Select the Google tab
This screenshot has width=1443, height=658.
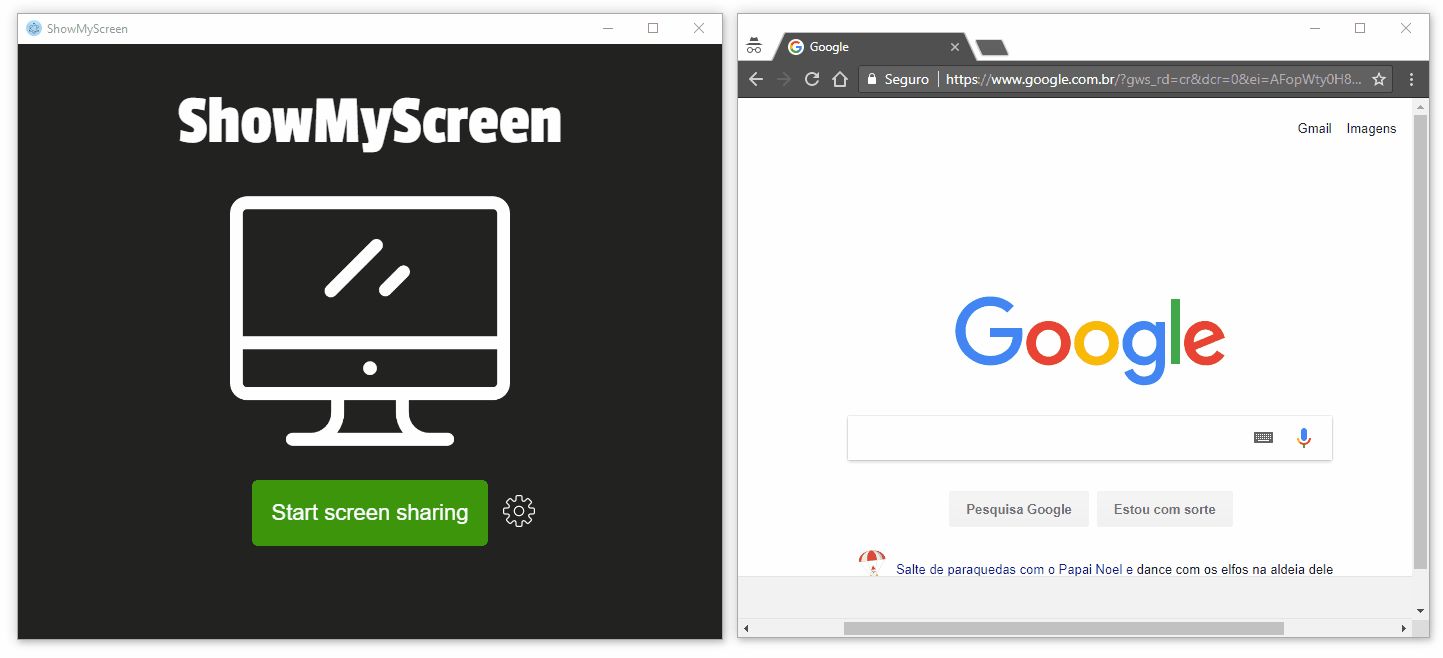pos(875,47)
